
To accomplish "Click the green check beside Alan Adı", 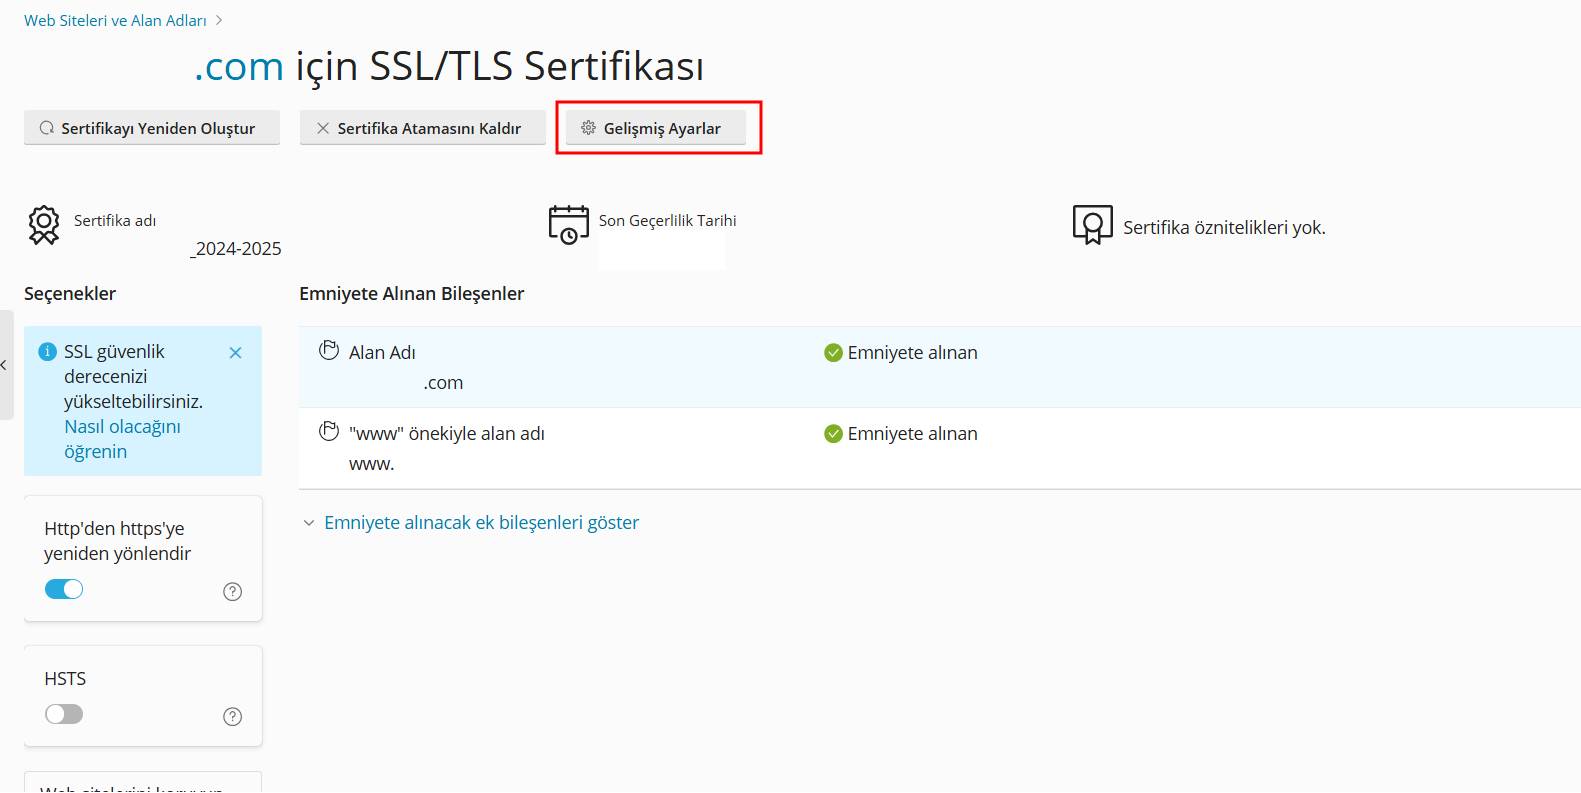I will [x=833, y=353].
